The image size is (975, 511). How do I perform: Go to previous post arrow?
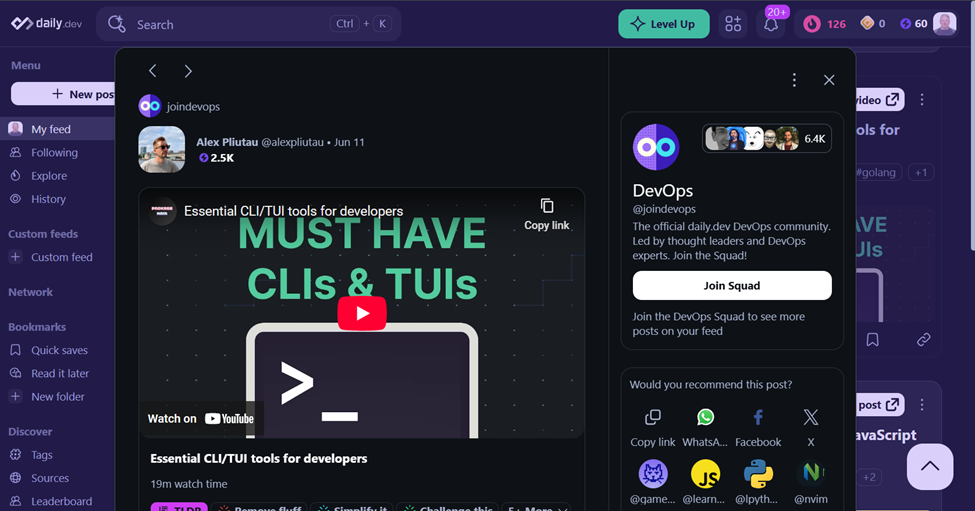(x=152, y=71)
